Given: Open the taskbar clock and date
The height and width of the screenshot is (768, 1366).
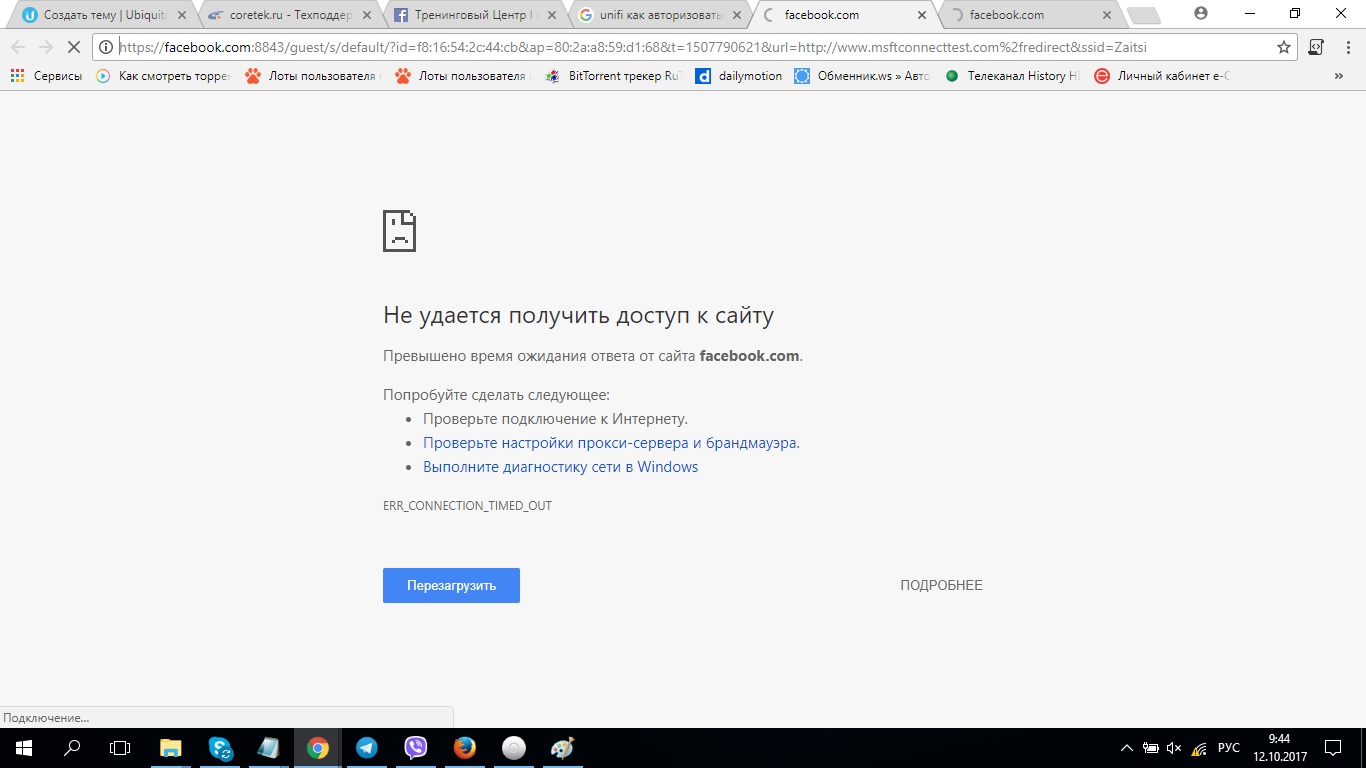Looking at the screenshot, I should 1279,748.
